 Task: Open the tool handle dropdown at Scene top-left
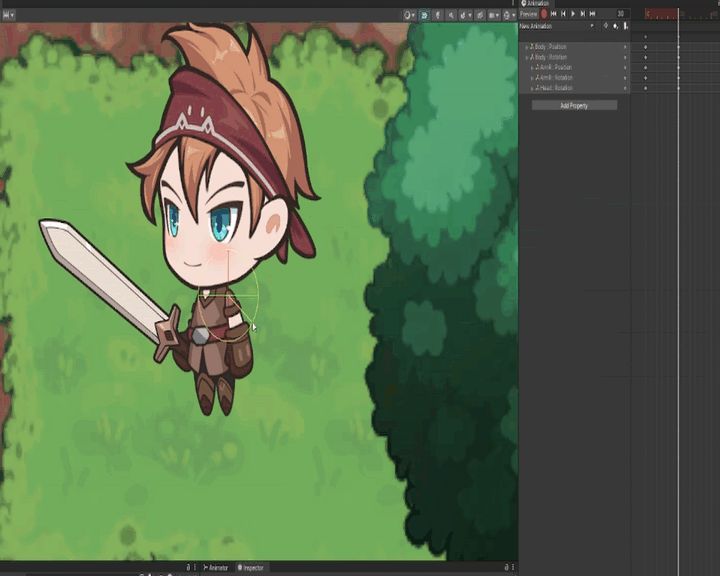pyautogui.click(x=8, y=15)
